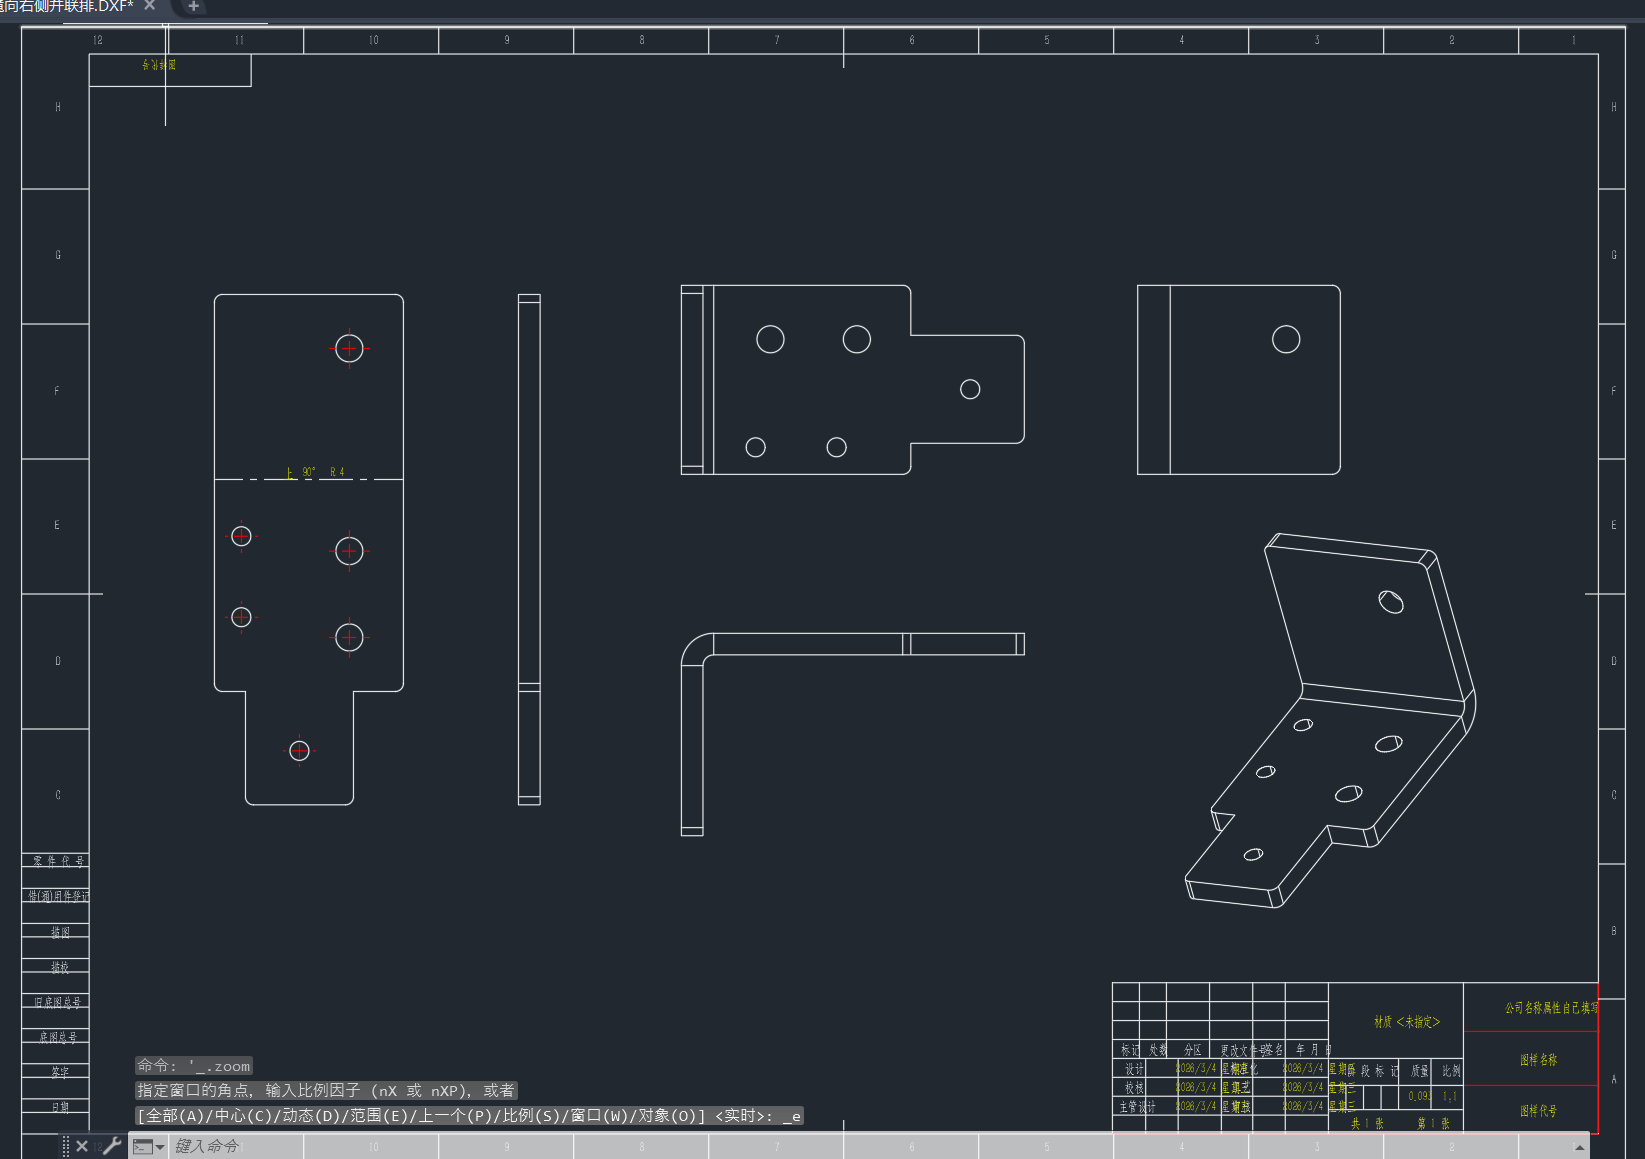
Task: Select the '描校' side label
Action: point(60,967)
